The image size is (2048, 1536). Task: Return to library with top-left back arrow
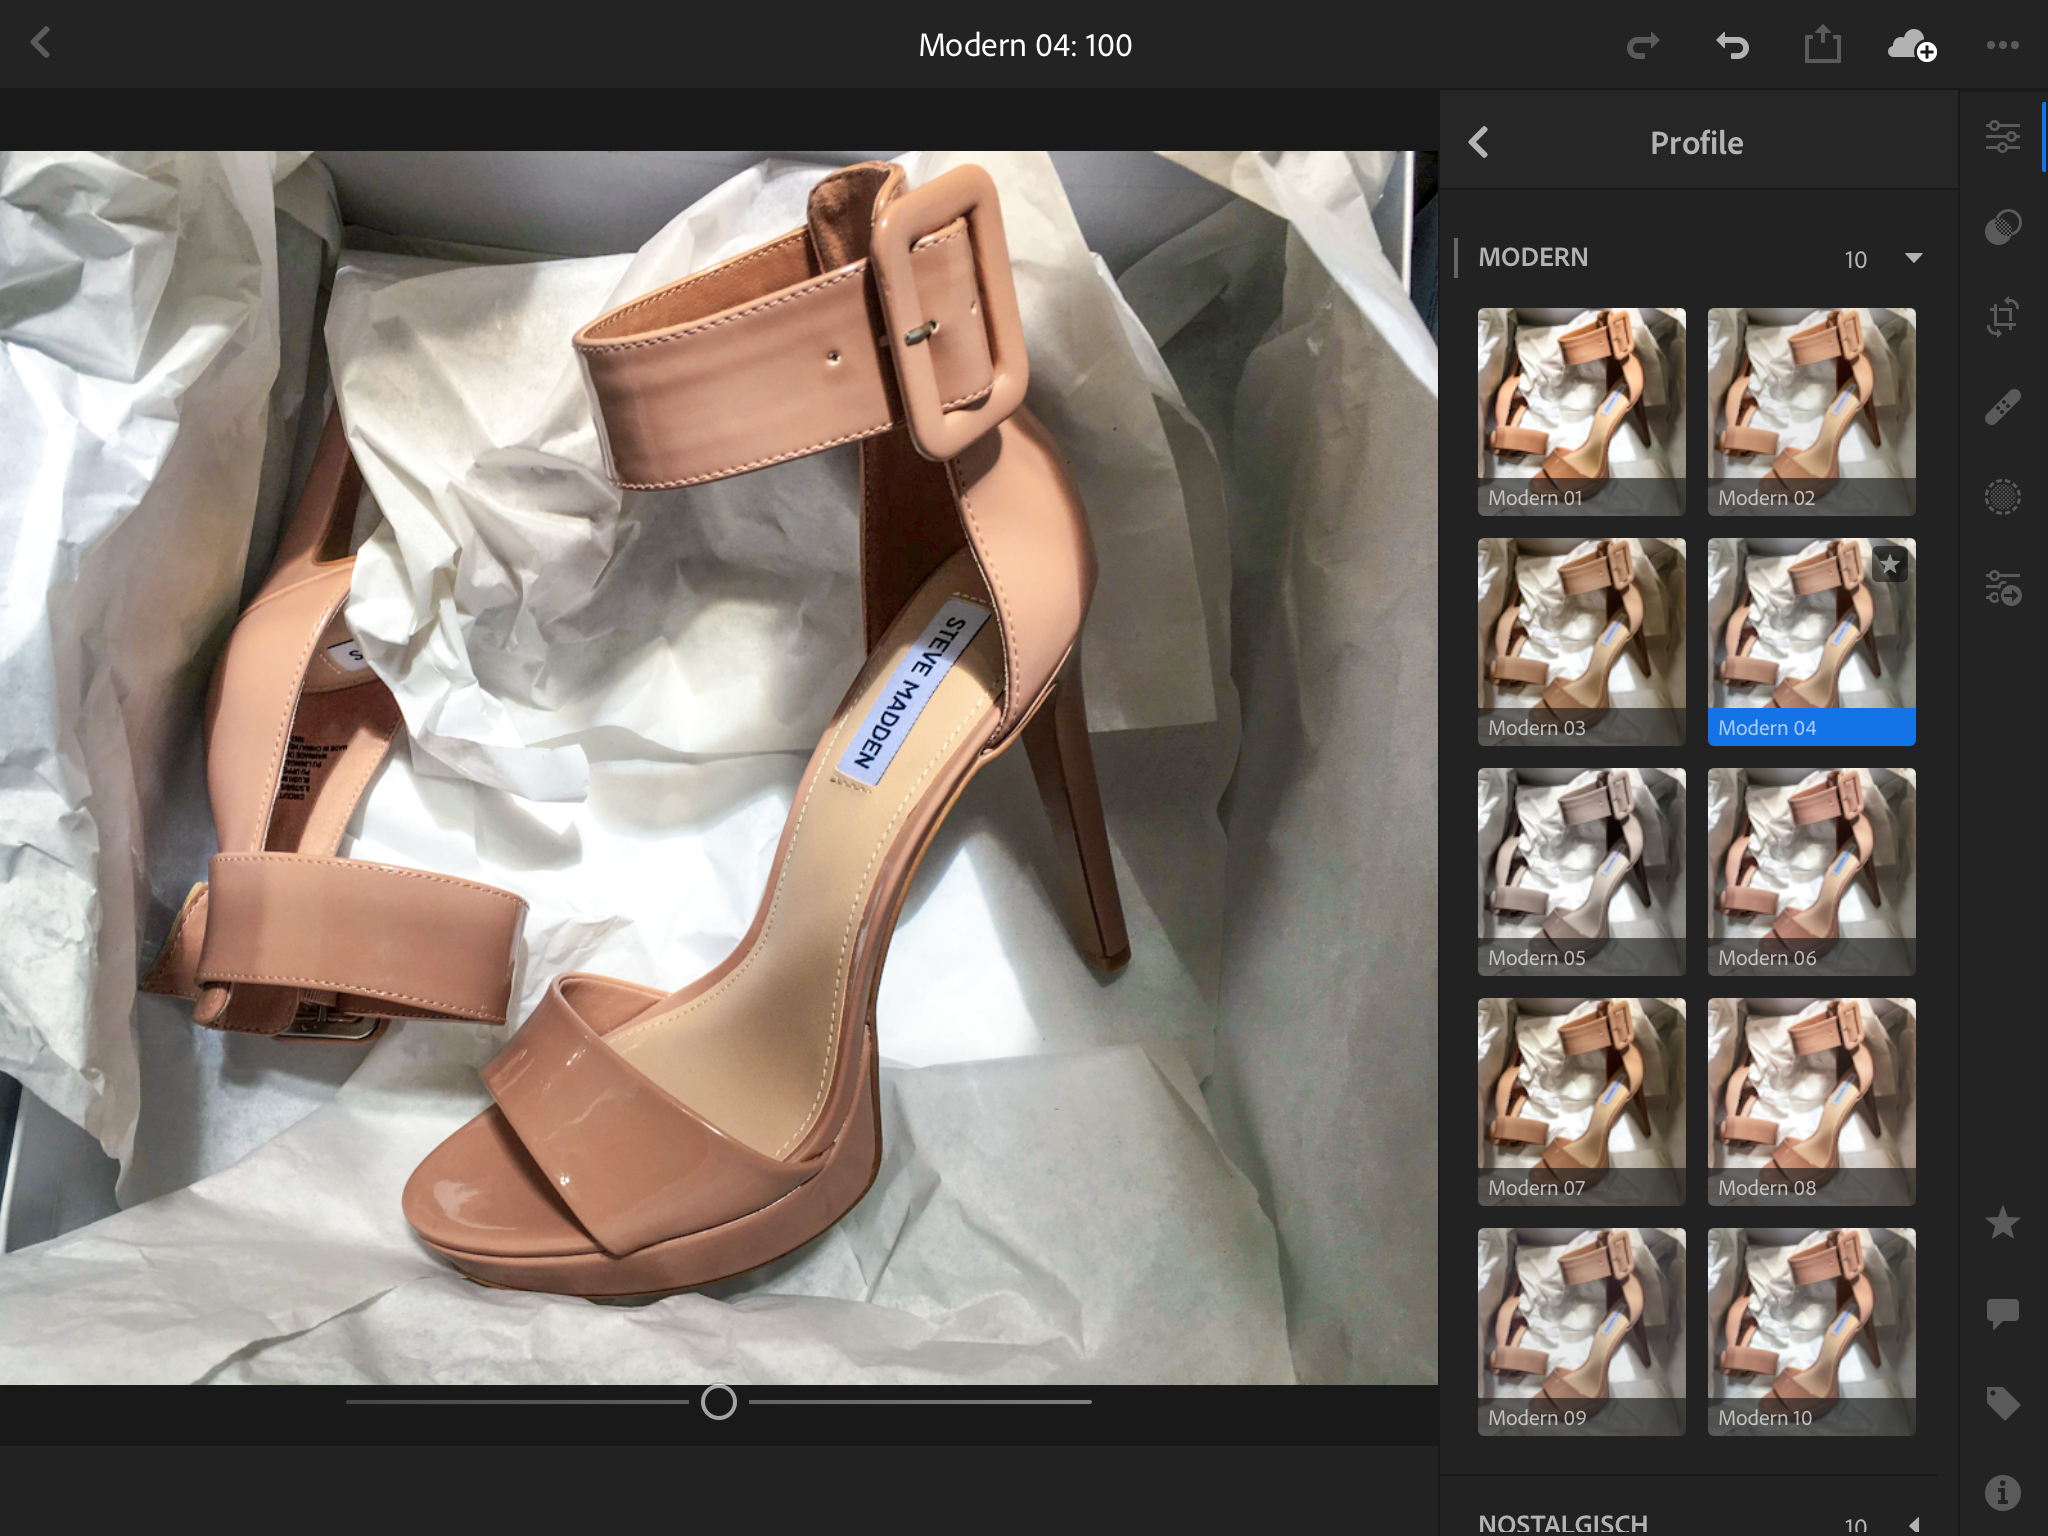[41, 43]
